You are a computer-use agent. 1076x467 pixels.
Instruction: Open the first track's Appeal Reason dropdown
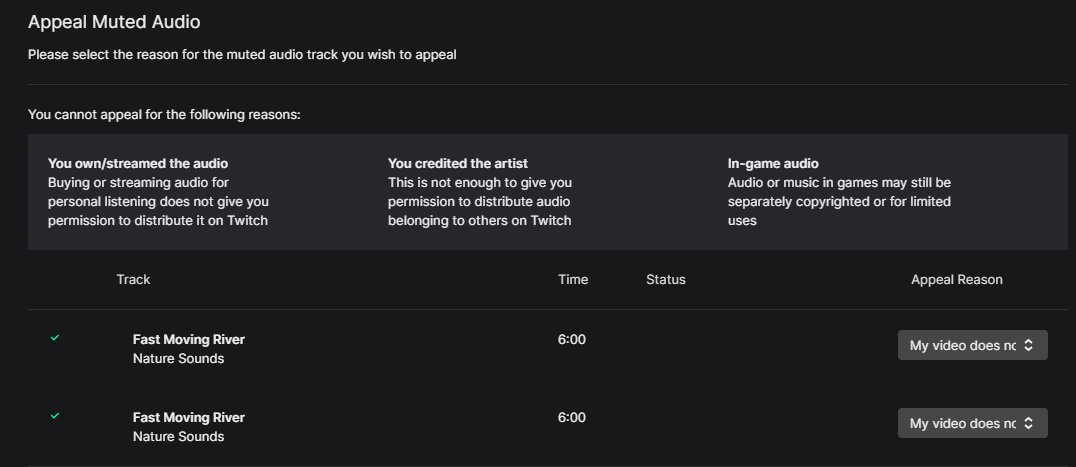pyautogui.click(x=962, y=345)
